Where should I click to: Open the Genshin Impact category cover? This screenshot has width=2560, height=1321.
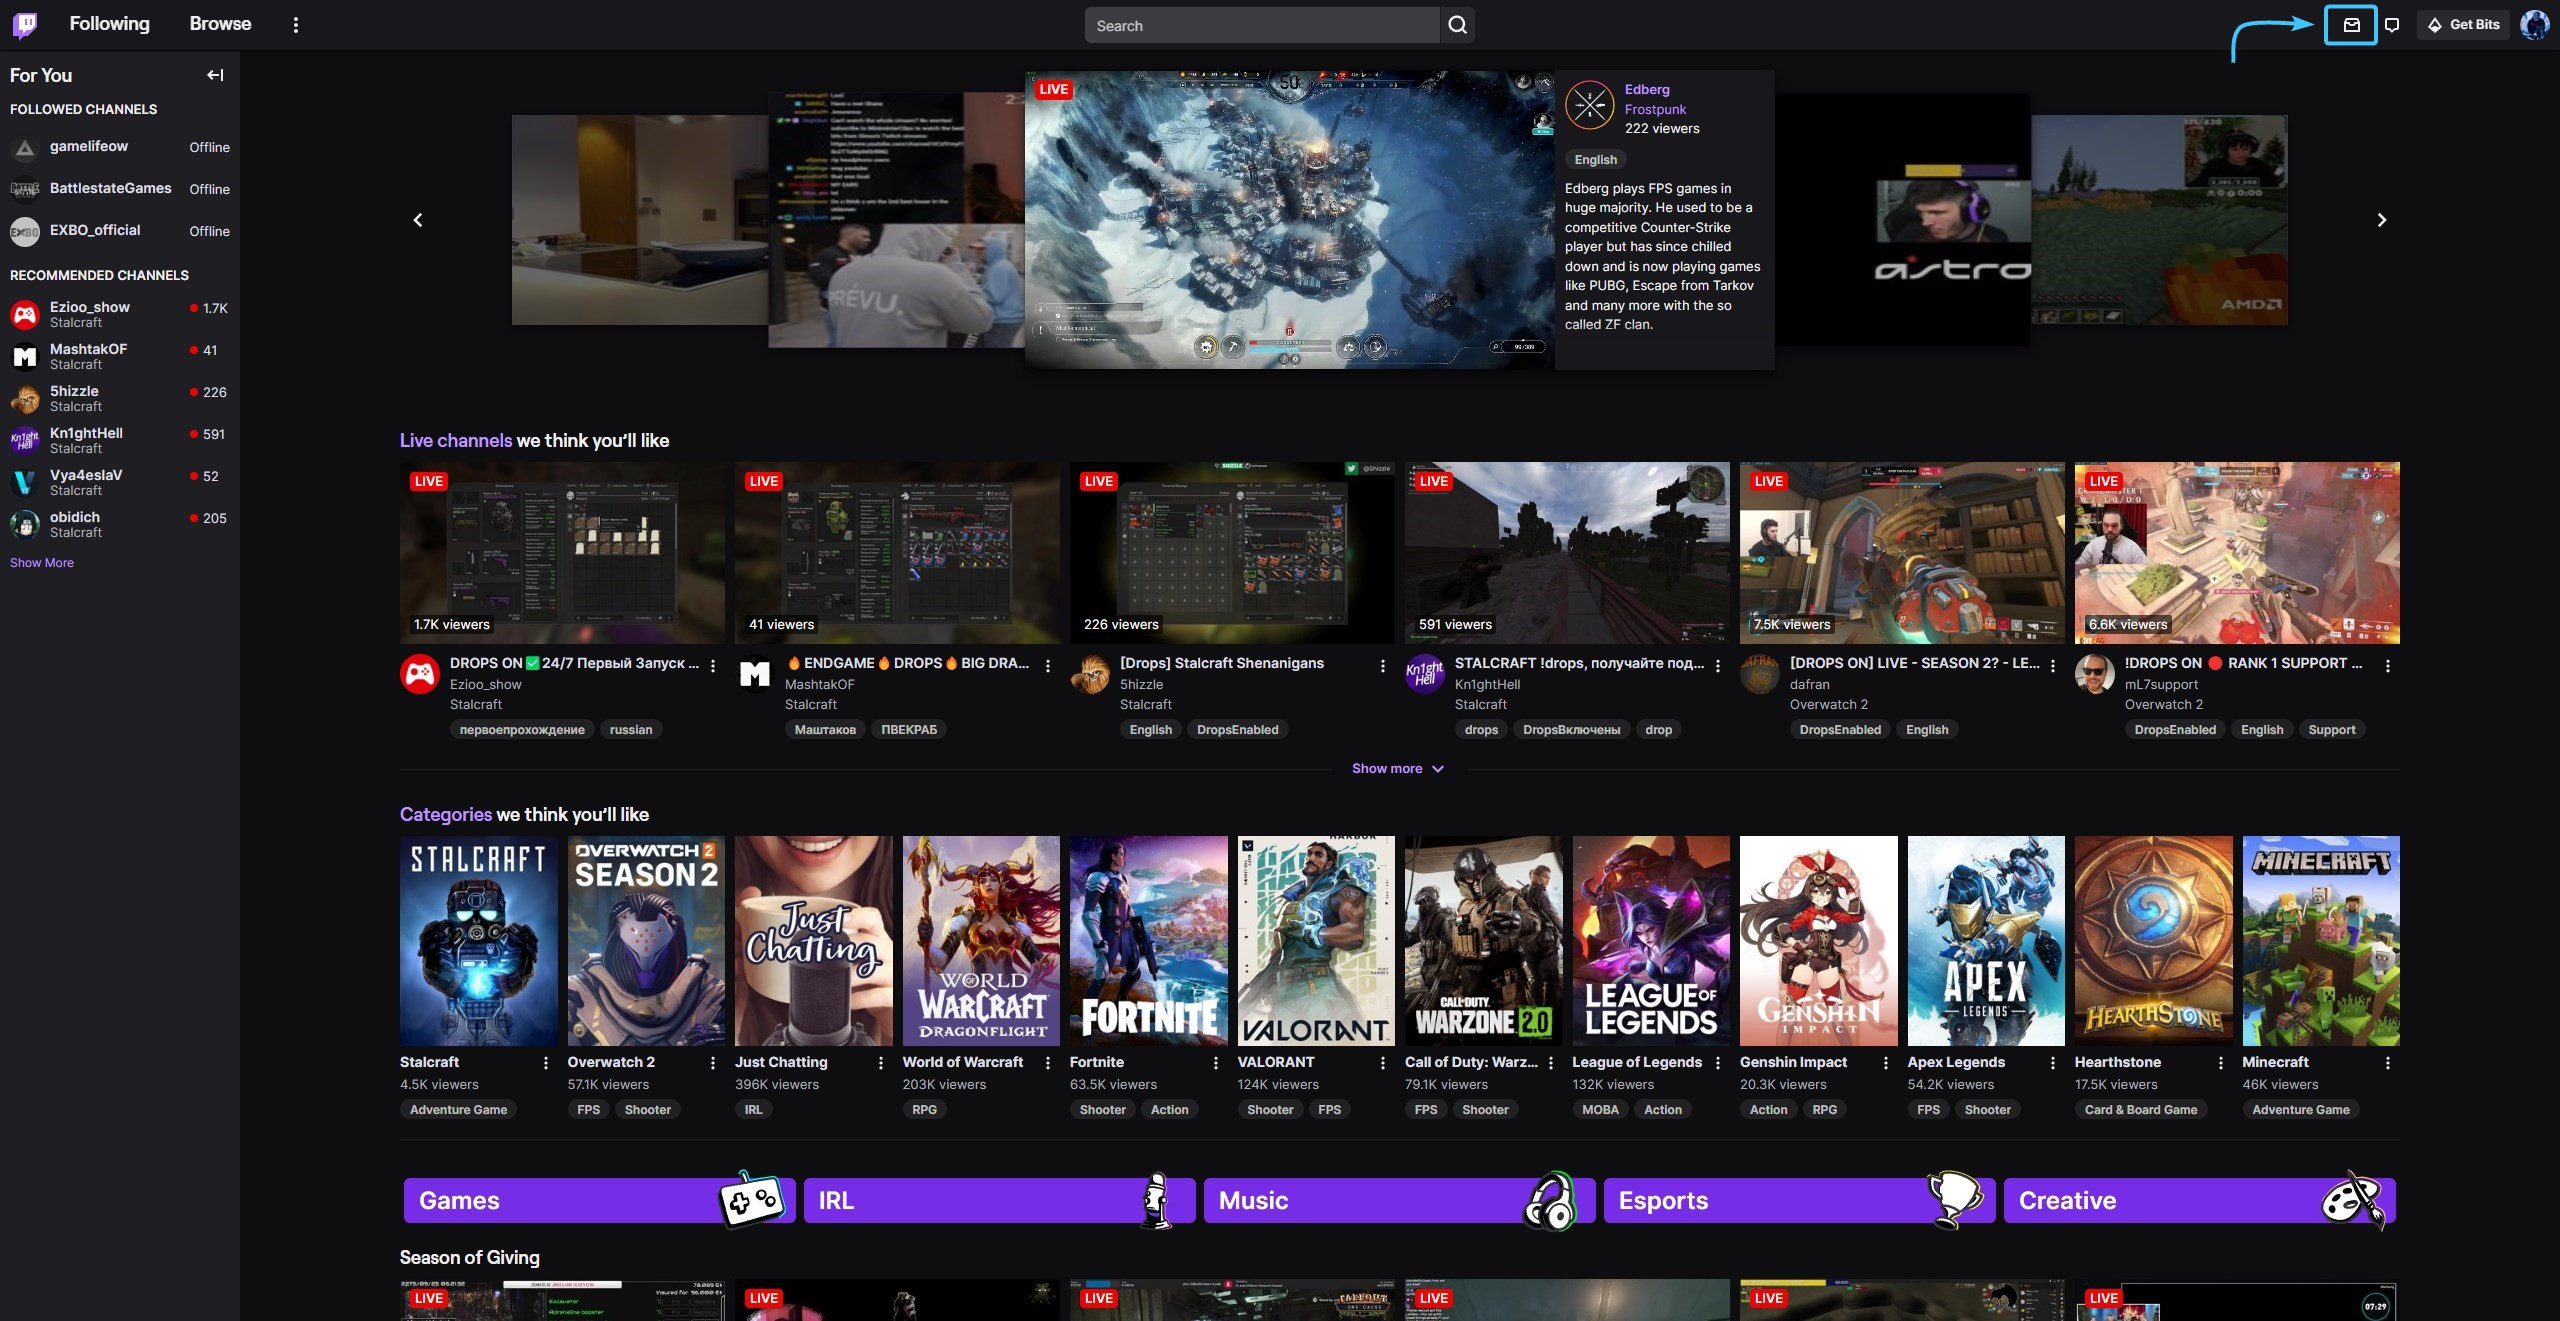coord(1818,941)
